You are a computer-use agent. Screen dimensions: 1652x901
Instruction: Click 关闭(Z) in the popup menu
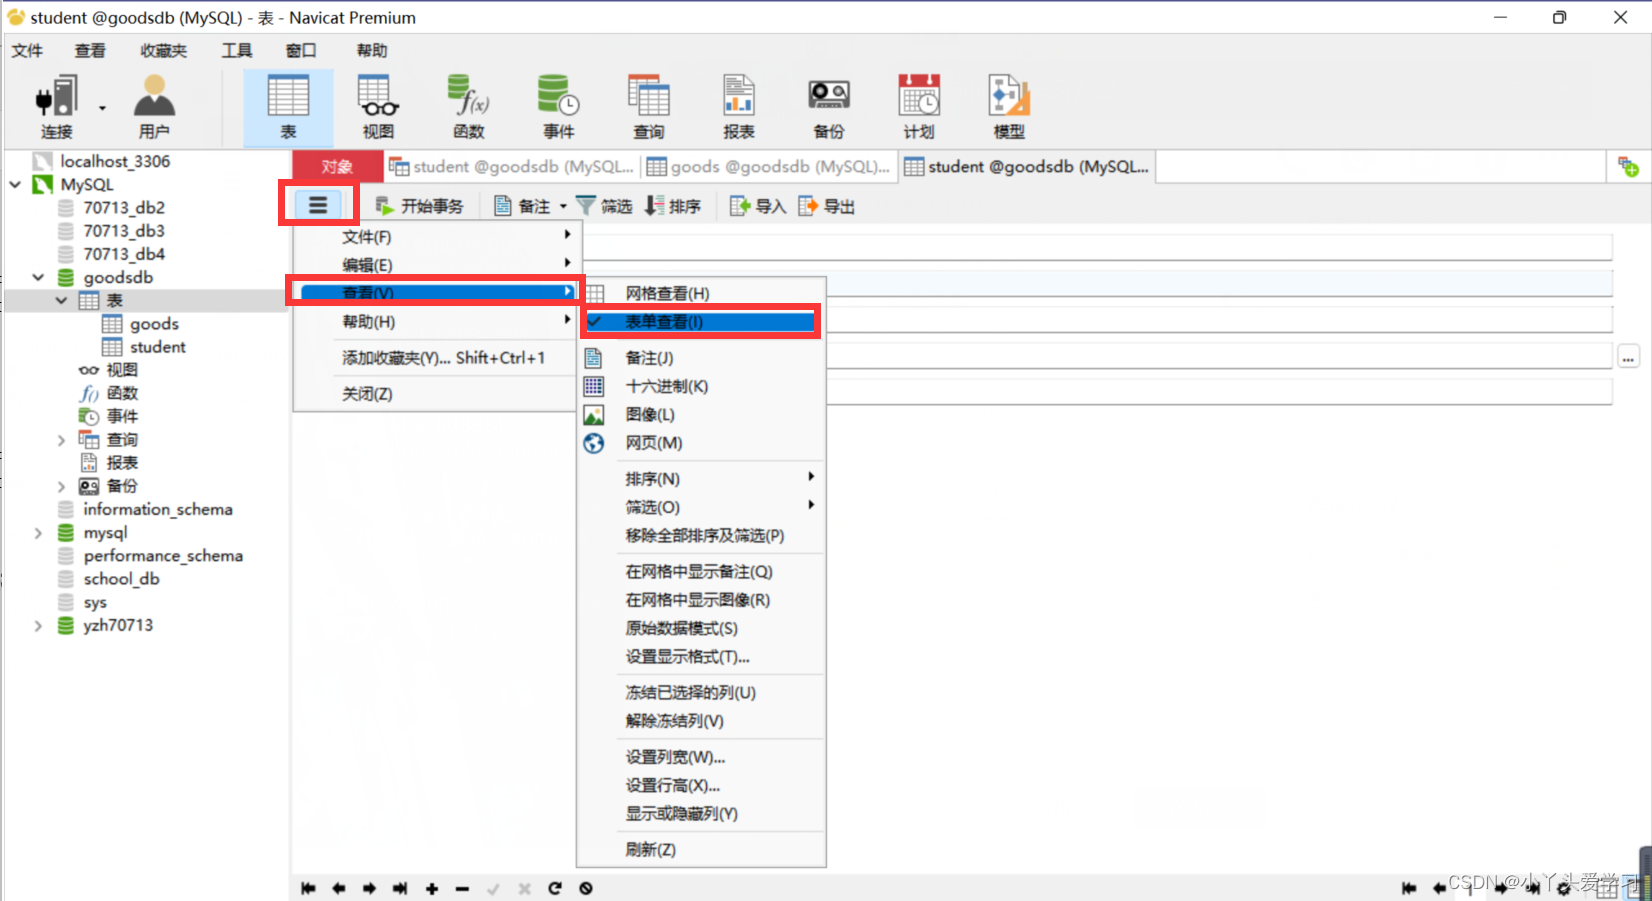coord(436,394)
